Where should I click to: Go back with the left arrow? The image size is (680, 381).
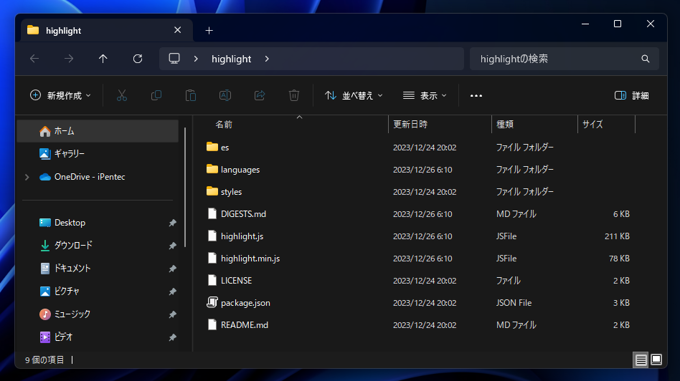[x=35, y=59]
